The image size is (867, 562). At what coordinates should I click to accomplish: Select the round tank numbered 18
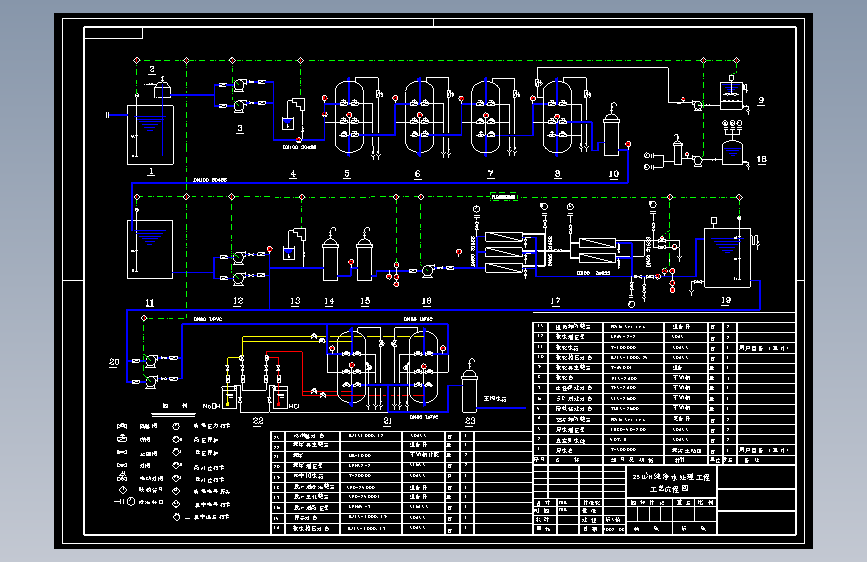(x=733, y=152)
